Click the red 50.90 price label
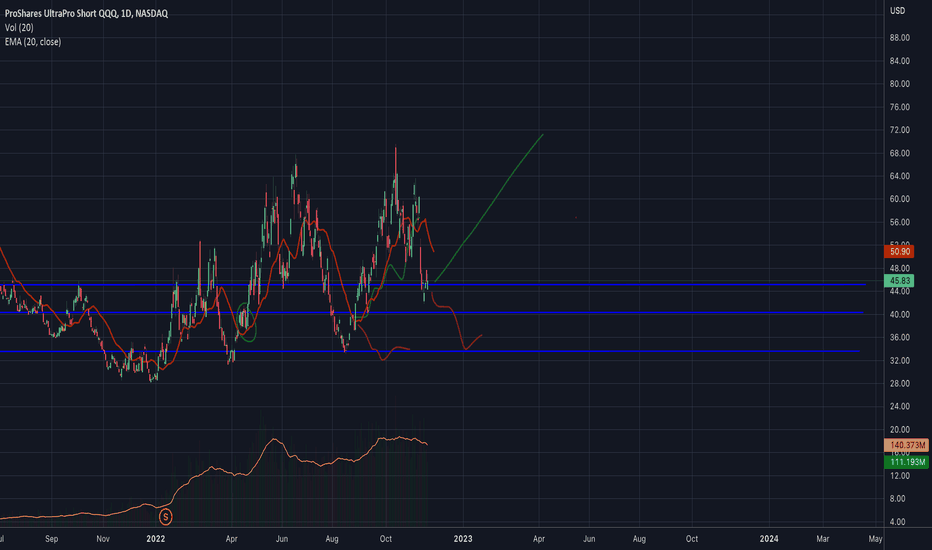 [899, 252]
